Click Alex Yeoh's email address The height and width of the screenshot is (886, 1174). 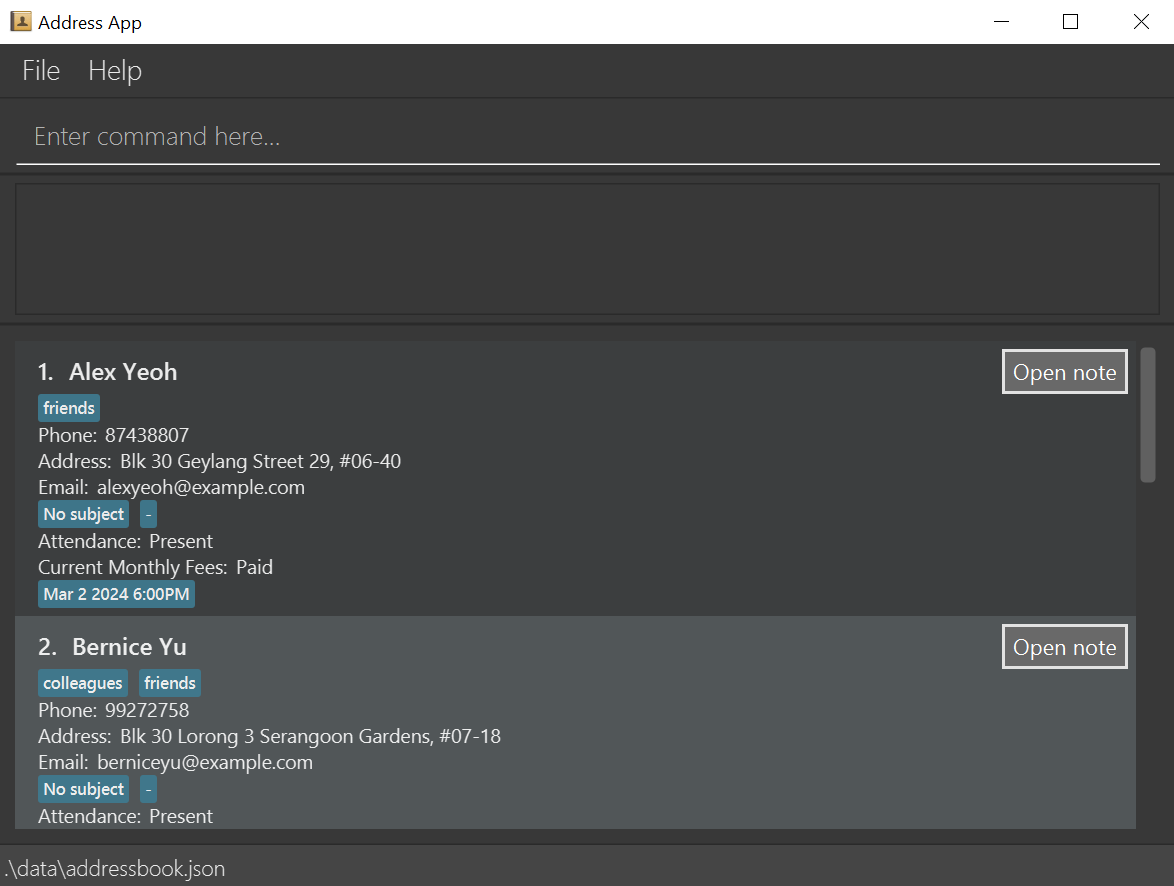pyautogui.click(x=200, y=488)
